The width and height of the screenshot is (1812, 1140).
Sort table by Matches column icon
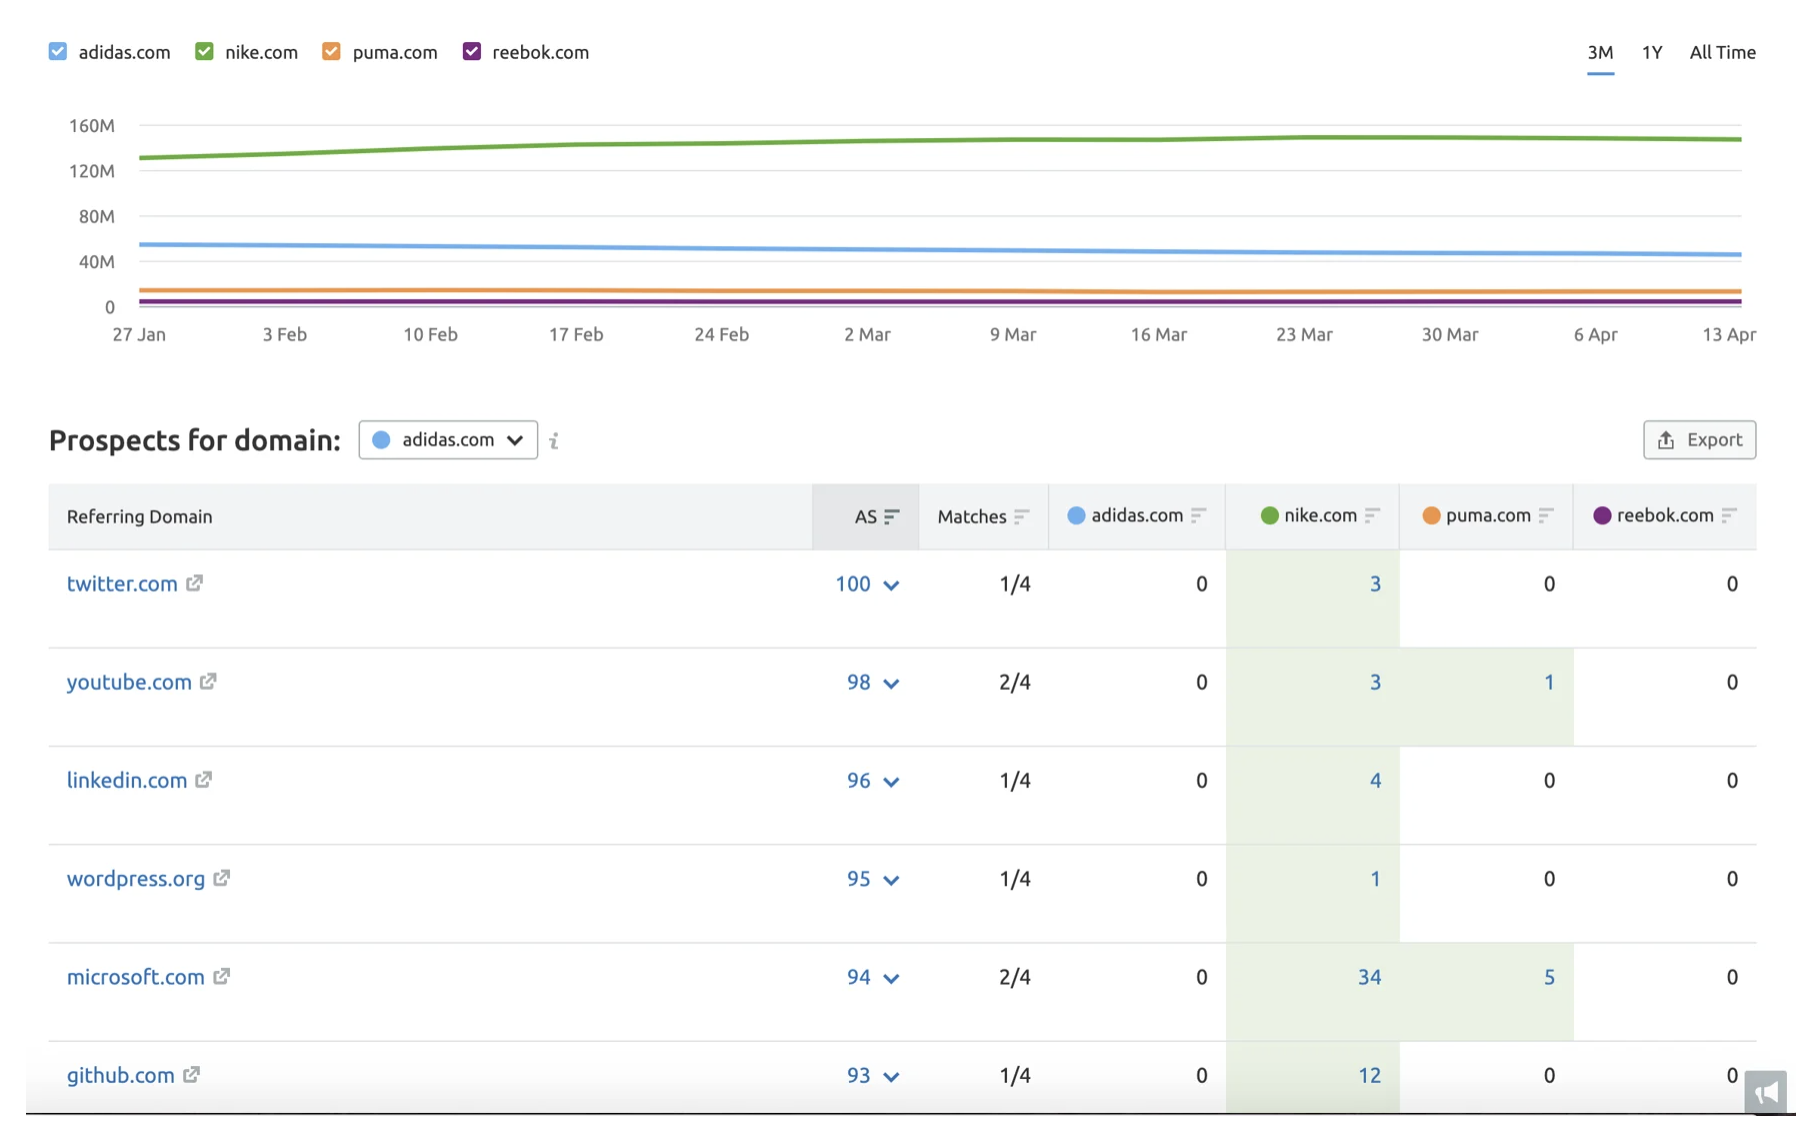point(1021,516)
